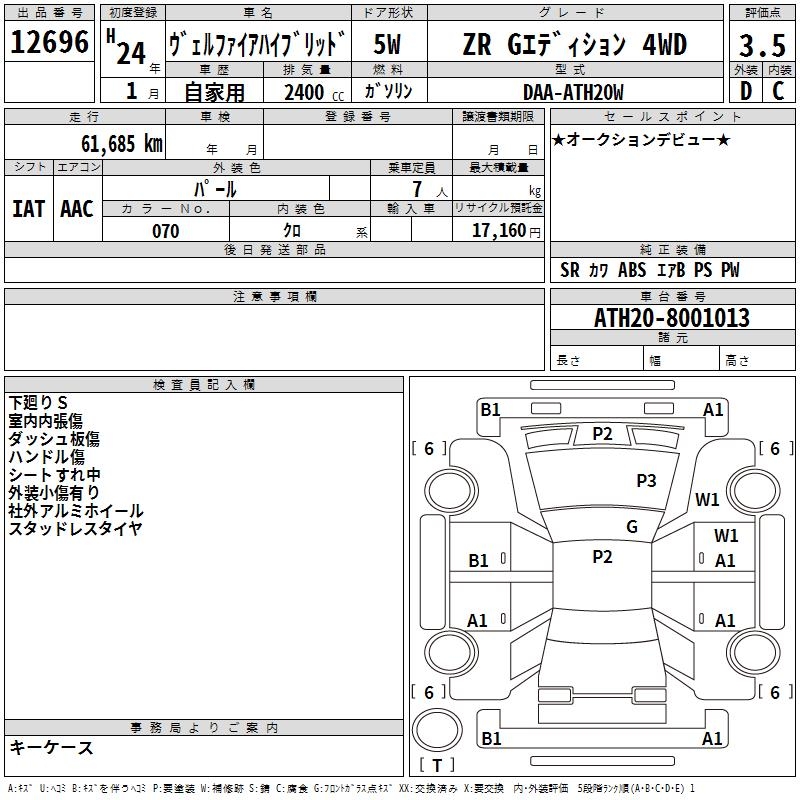Select the P3 mark on the hood
Screen dimensions: 800x800
646,481
